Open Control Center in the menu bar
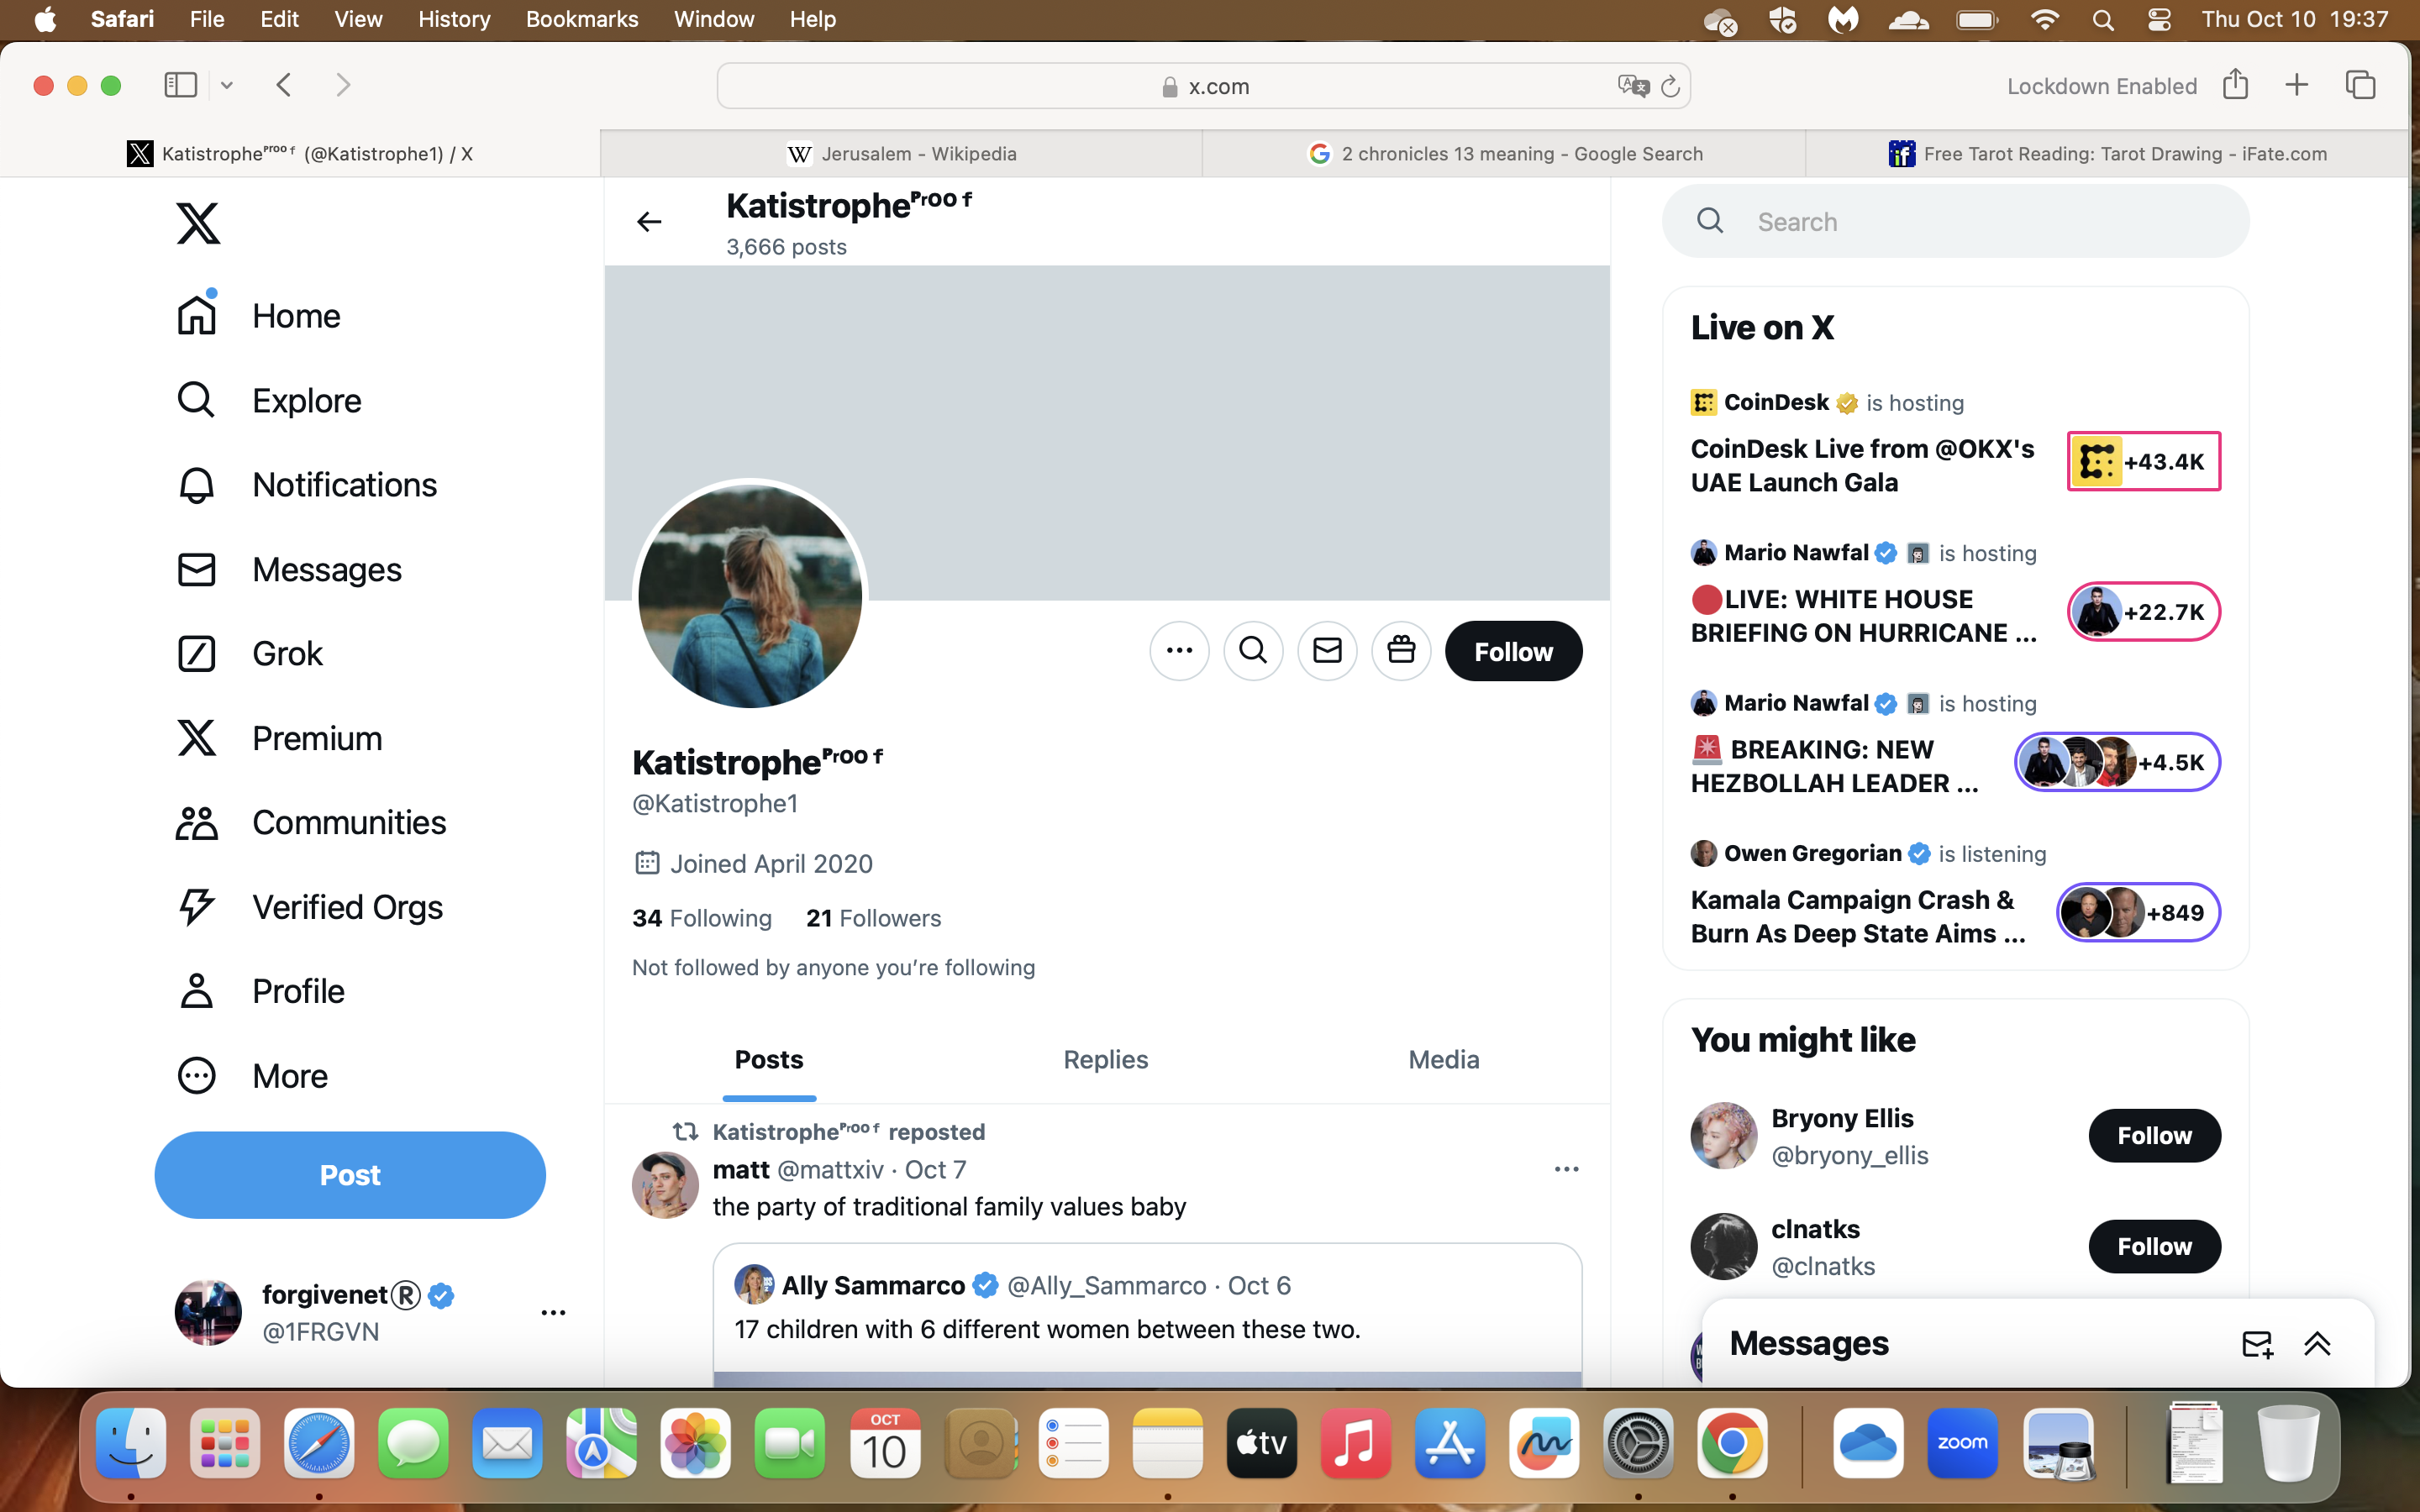Image resolution: width=2420 pixels, height=1512 pixels. pyautogui.click(x=2159, y=20)
